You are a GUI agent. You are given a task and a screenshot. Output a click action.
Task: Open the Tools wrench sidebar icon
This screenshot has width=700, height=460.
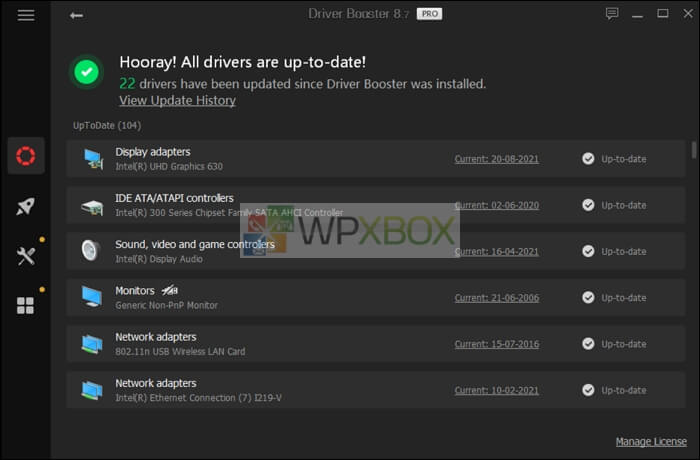[x=26, y=256]
